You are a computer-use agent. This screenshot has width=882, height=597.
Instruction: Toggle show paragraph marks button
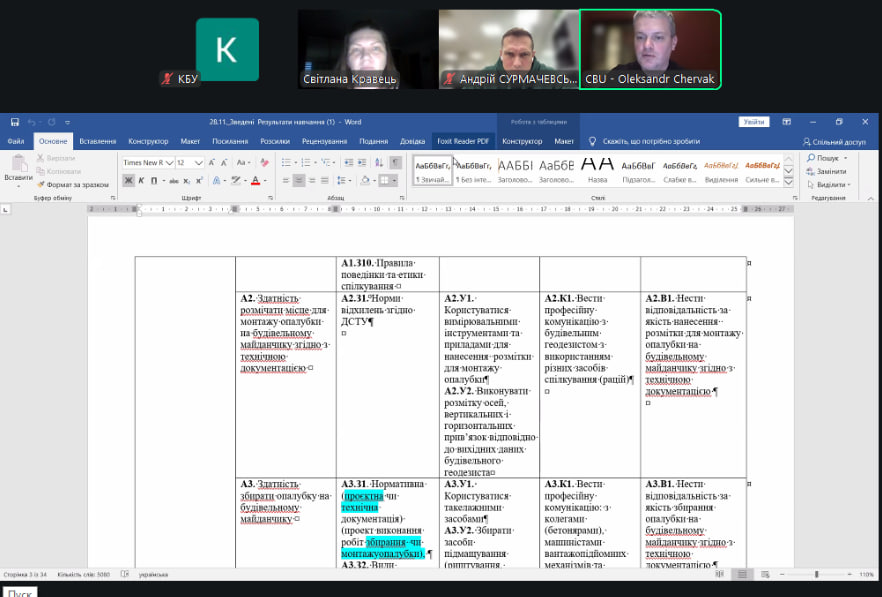coord(396,163)
